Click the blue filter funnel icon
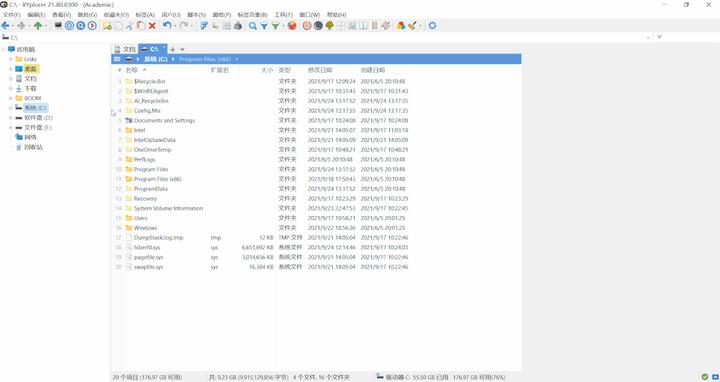The height and width of the screenshot is (382, 720). point(264,26)
